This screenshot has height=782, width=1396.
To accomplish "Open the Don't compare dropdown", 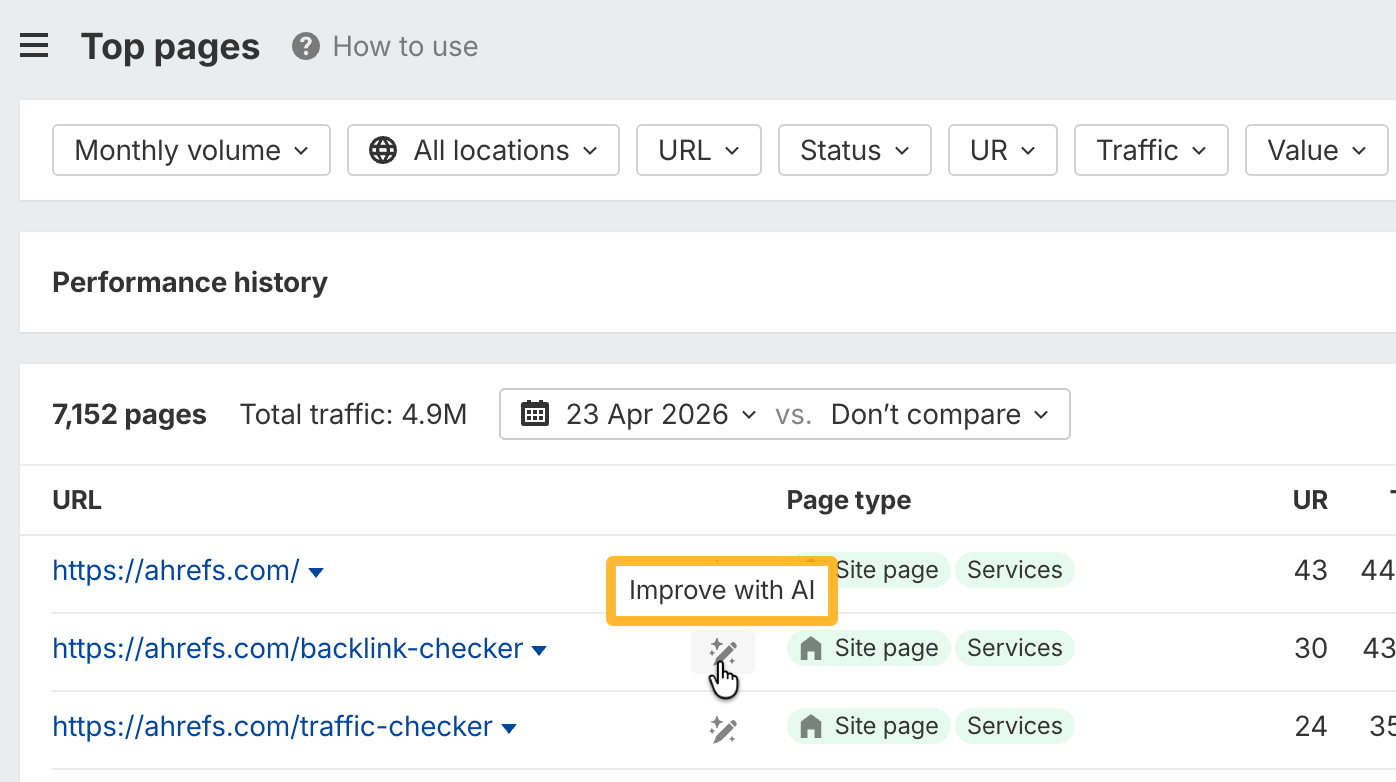I will tap(941, 413).
